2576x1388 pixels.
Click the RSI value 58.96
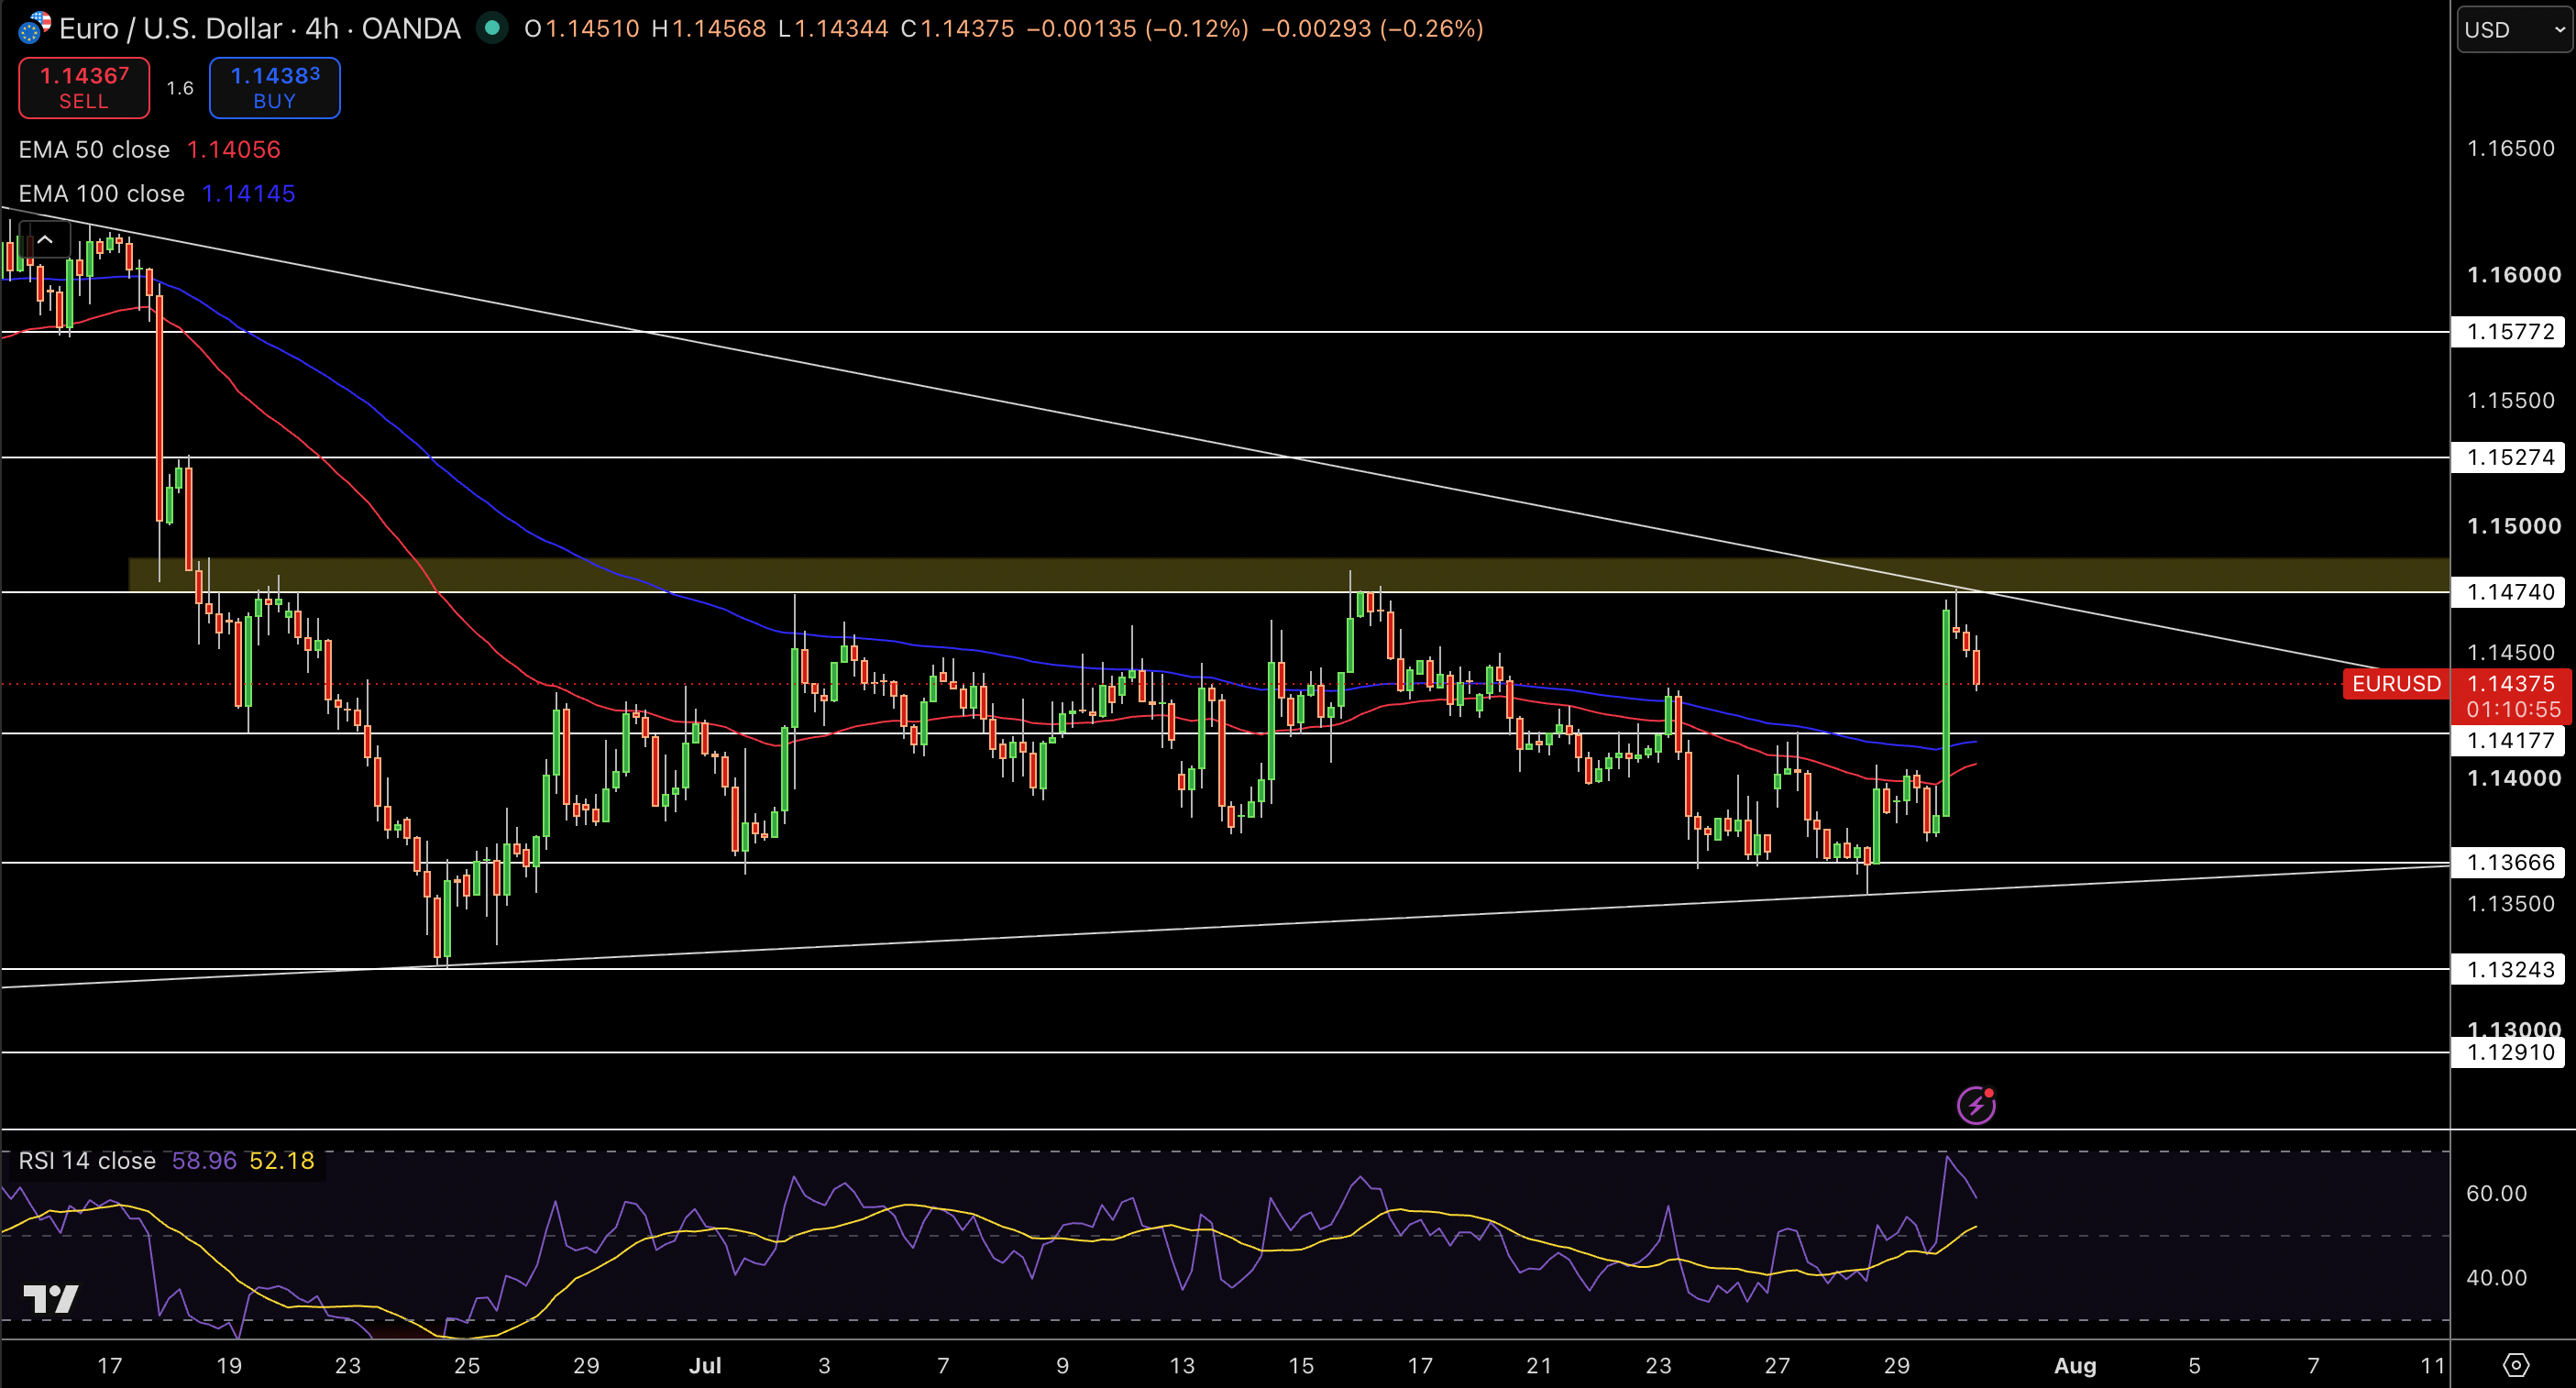pos(204,1161)
